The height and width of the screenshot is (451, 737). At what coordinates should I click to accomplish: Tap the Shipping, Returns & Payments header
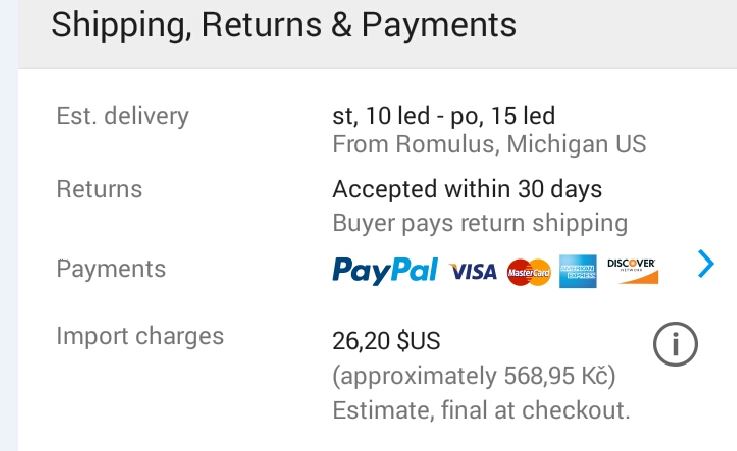tap(284, 25)
